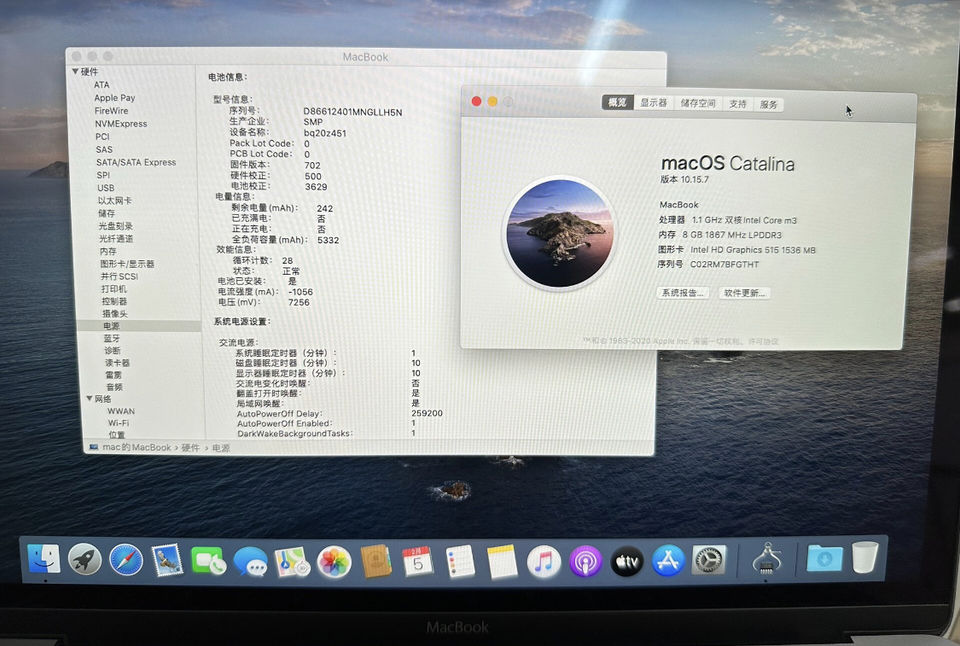Open Maps icon in the Dock
960x646 pixels.
pos(292,561)
